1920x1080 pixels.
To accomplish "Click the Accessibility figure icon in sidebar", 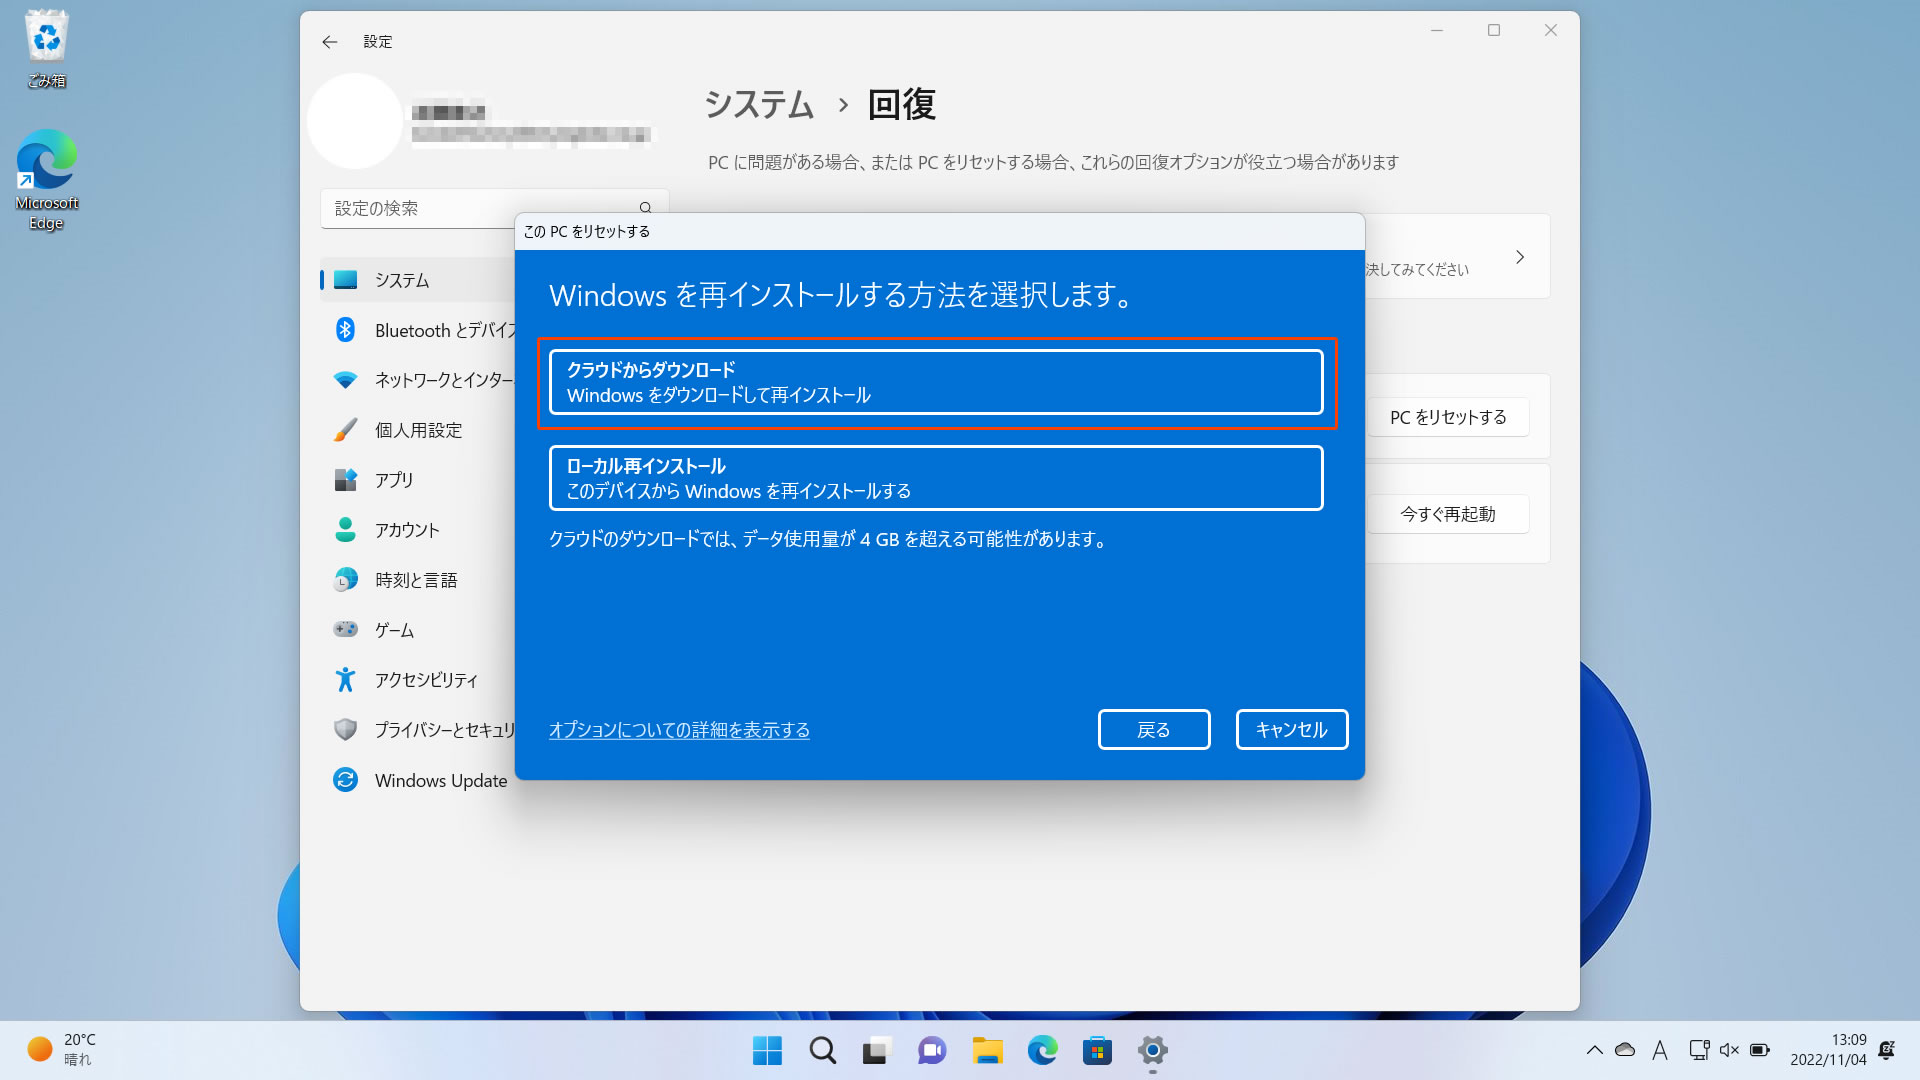I will pyautogui.click(x=345, y=680).
